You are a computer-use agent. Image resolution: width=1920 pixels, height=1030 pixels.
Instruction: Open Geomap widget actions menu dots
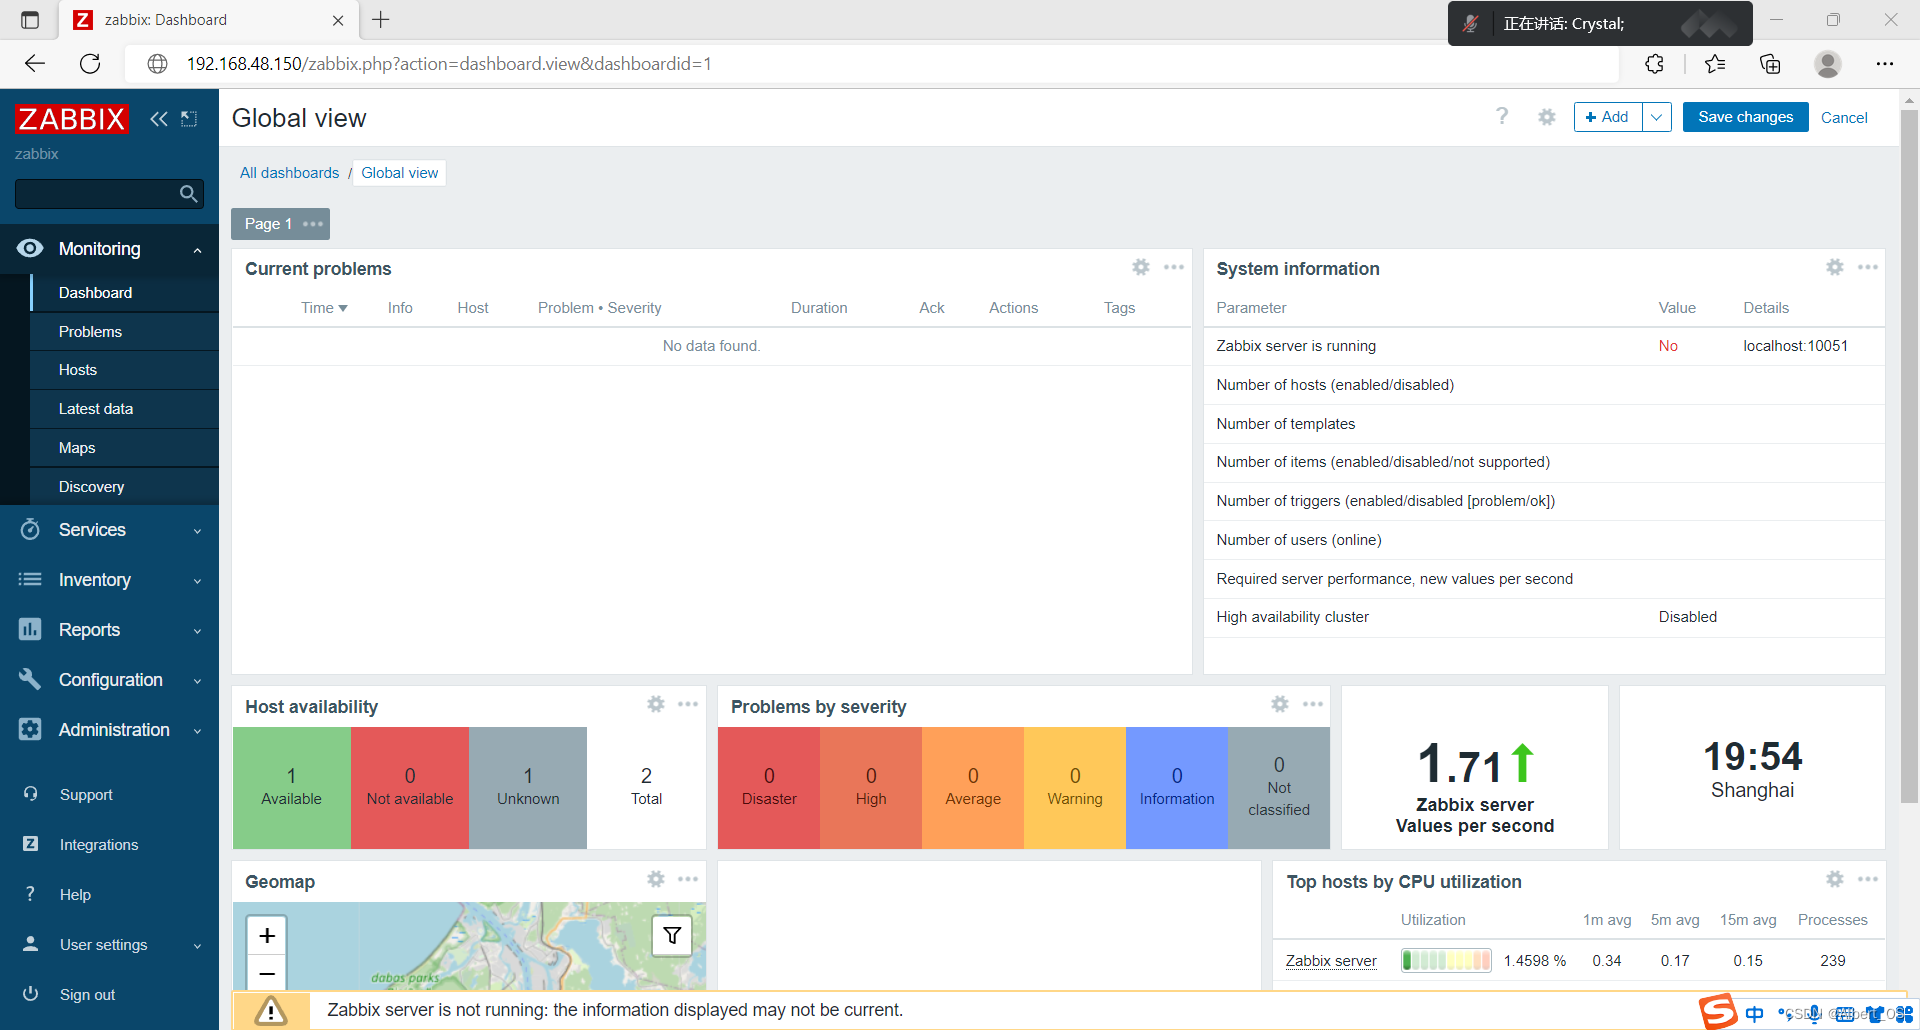(688, 879)
